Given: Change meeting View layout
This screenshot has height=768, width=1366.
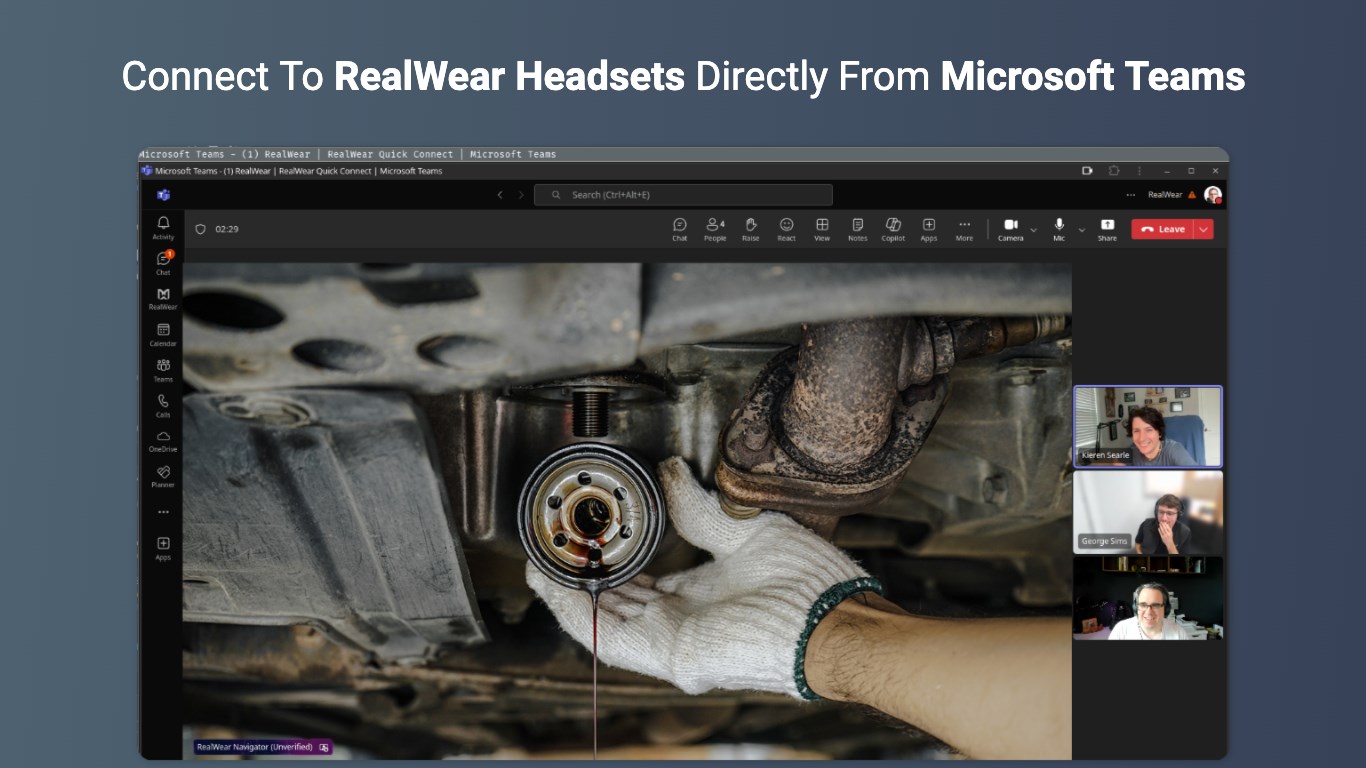Looking at the screenshot, I should 822,229.
